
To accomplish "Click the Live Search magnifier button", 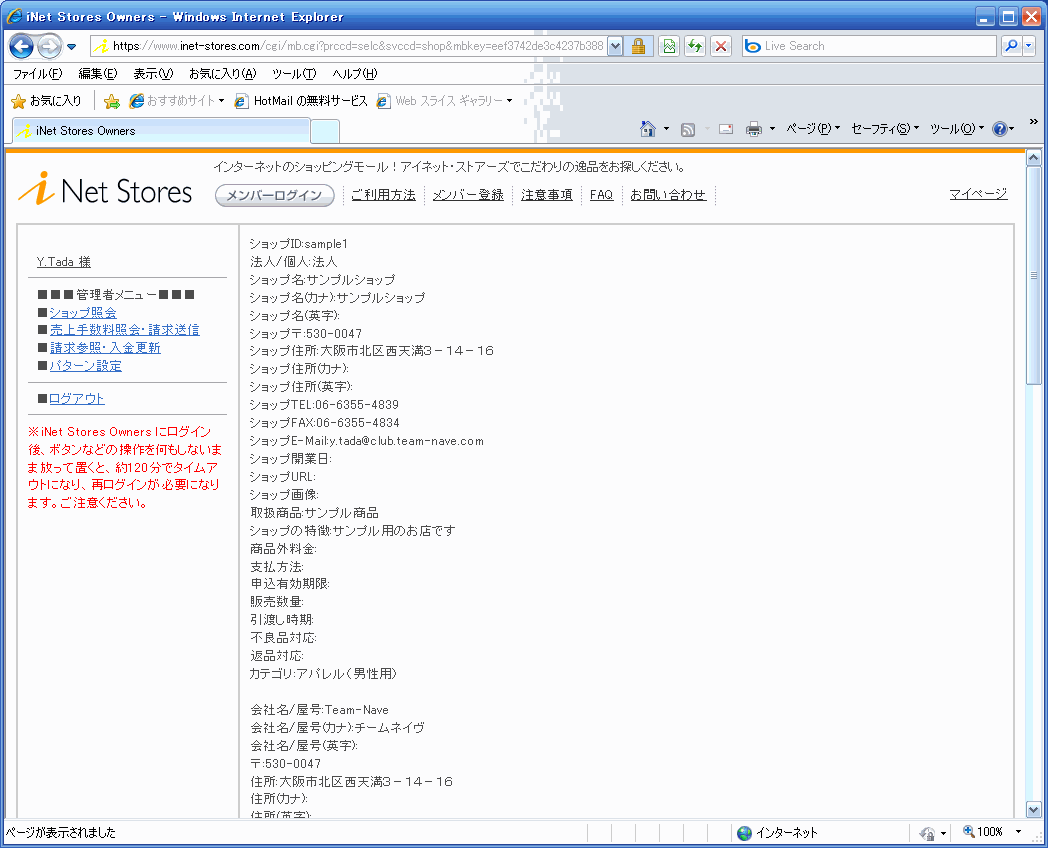I will pos(1011,46).
